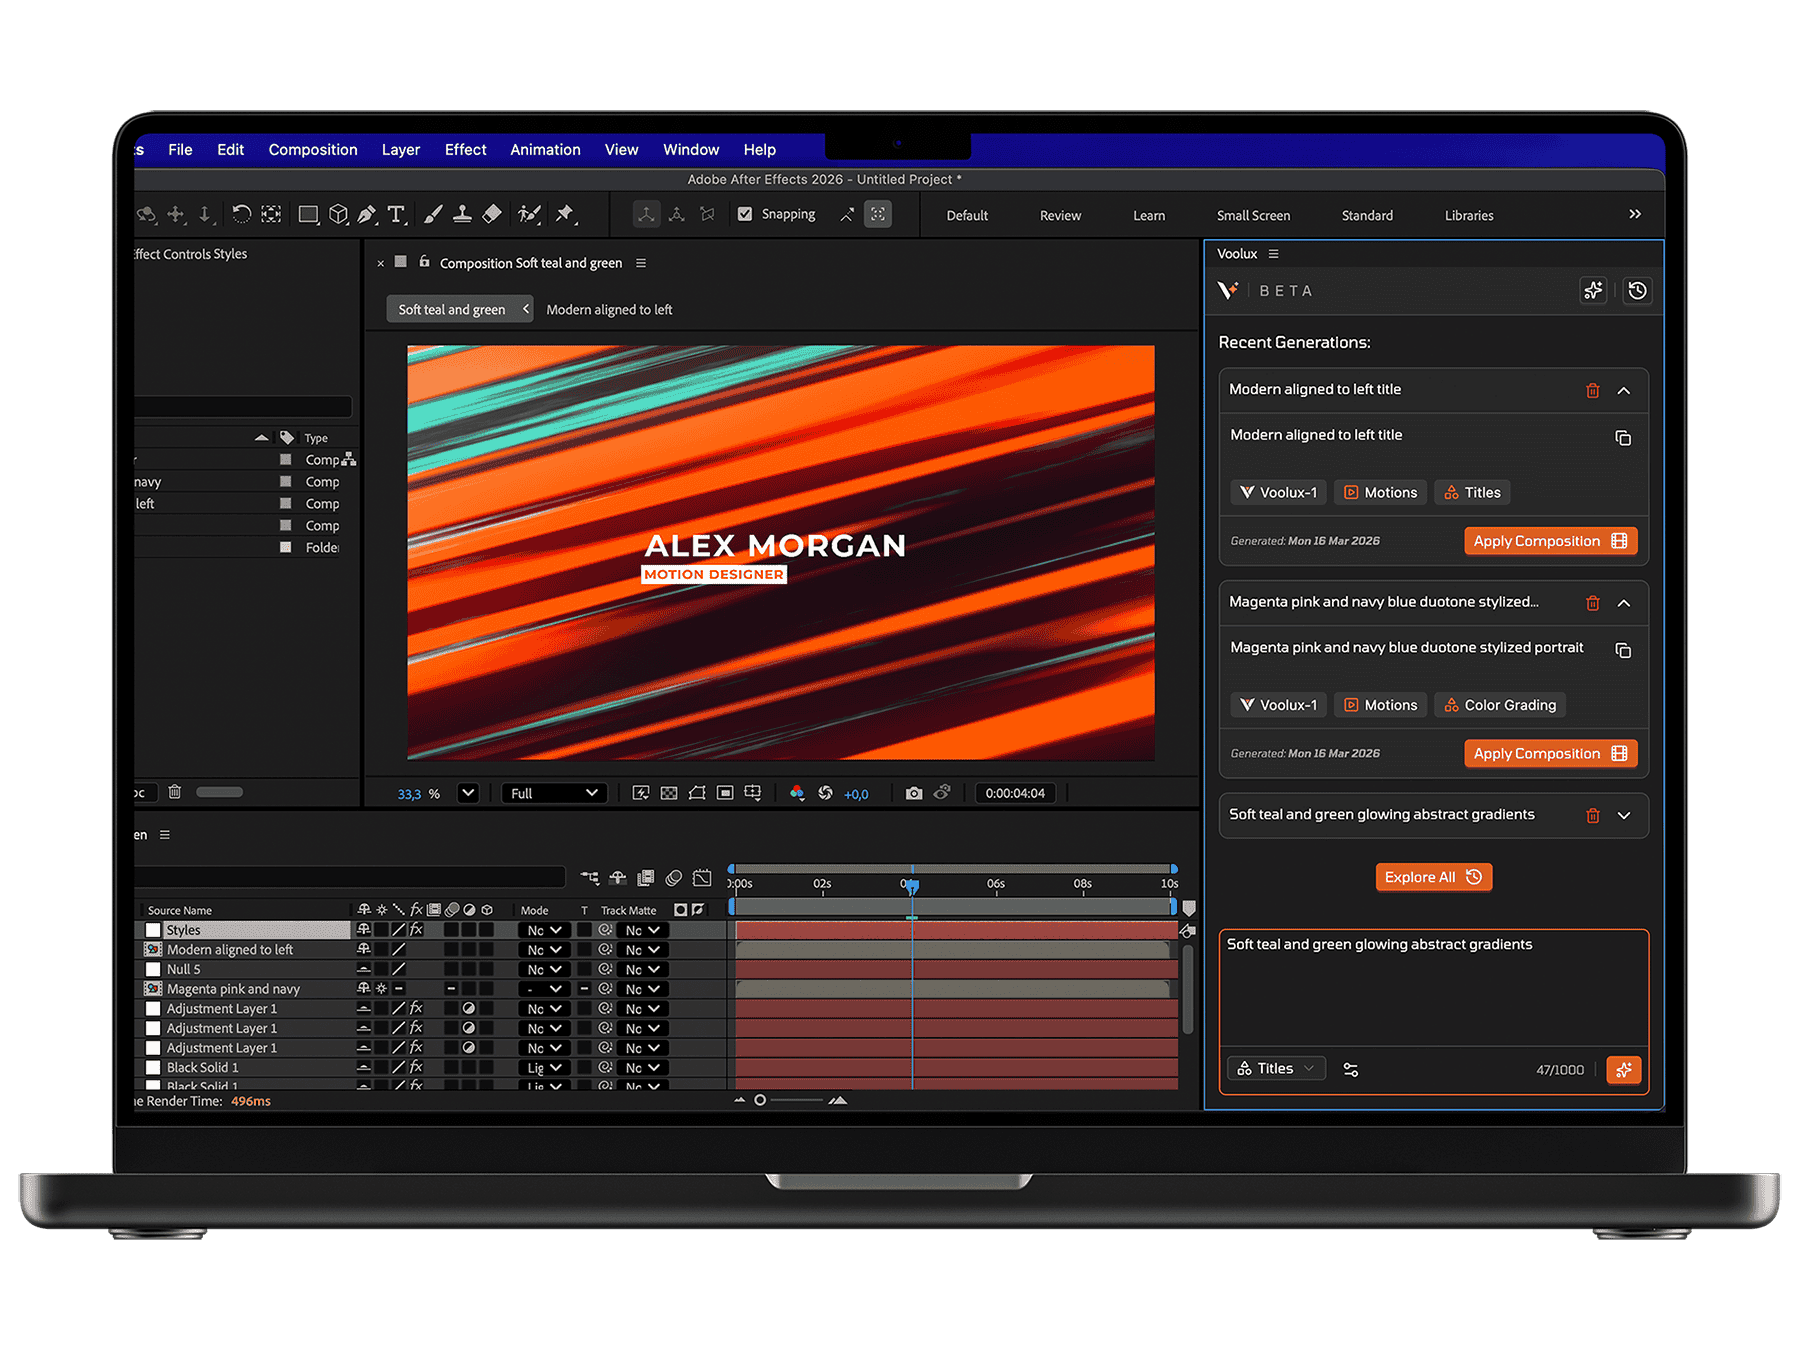Open generation history in Voolux panel

(1637, 291)
